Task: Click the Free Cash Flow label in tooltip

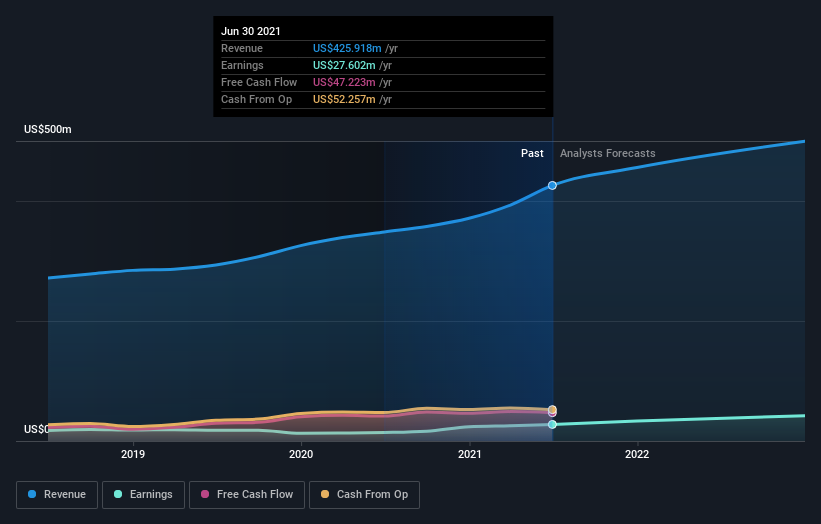Action: pyautogui.click(x=259, y=82)
